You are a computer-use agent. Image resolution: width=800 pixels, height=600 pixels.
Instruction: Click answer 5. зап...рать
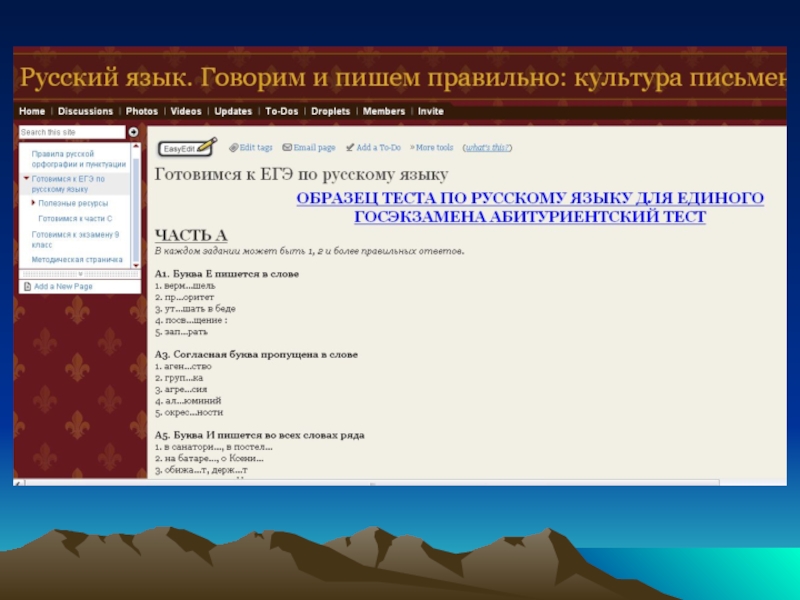(x=181, y=332)
